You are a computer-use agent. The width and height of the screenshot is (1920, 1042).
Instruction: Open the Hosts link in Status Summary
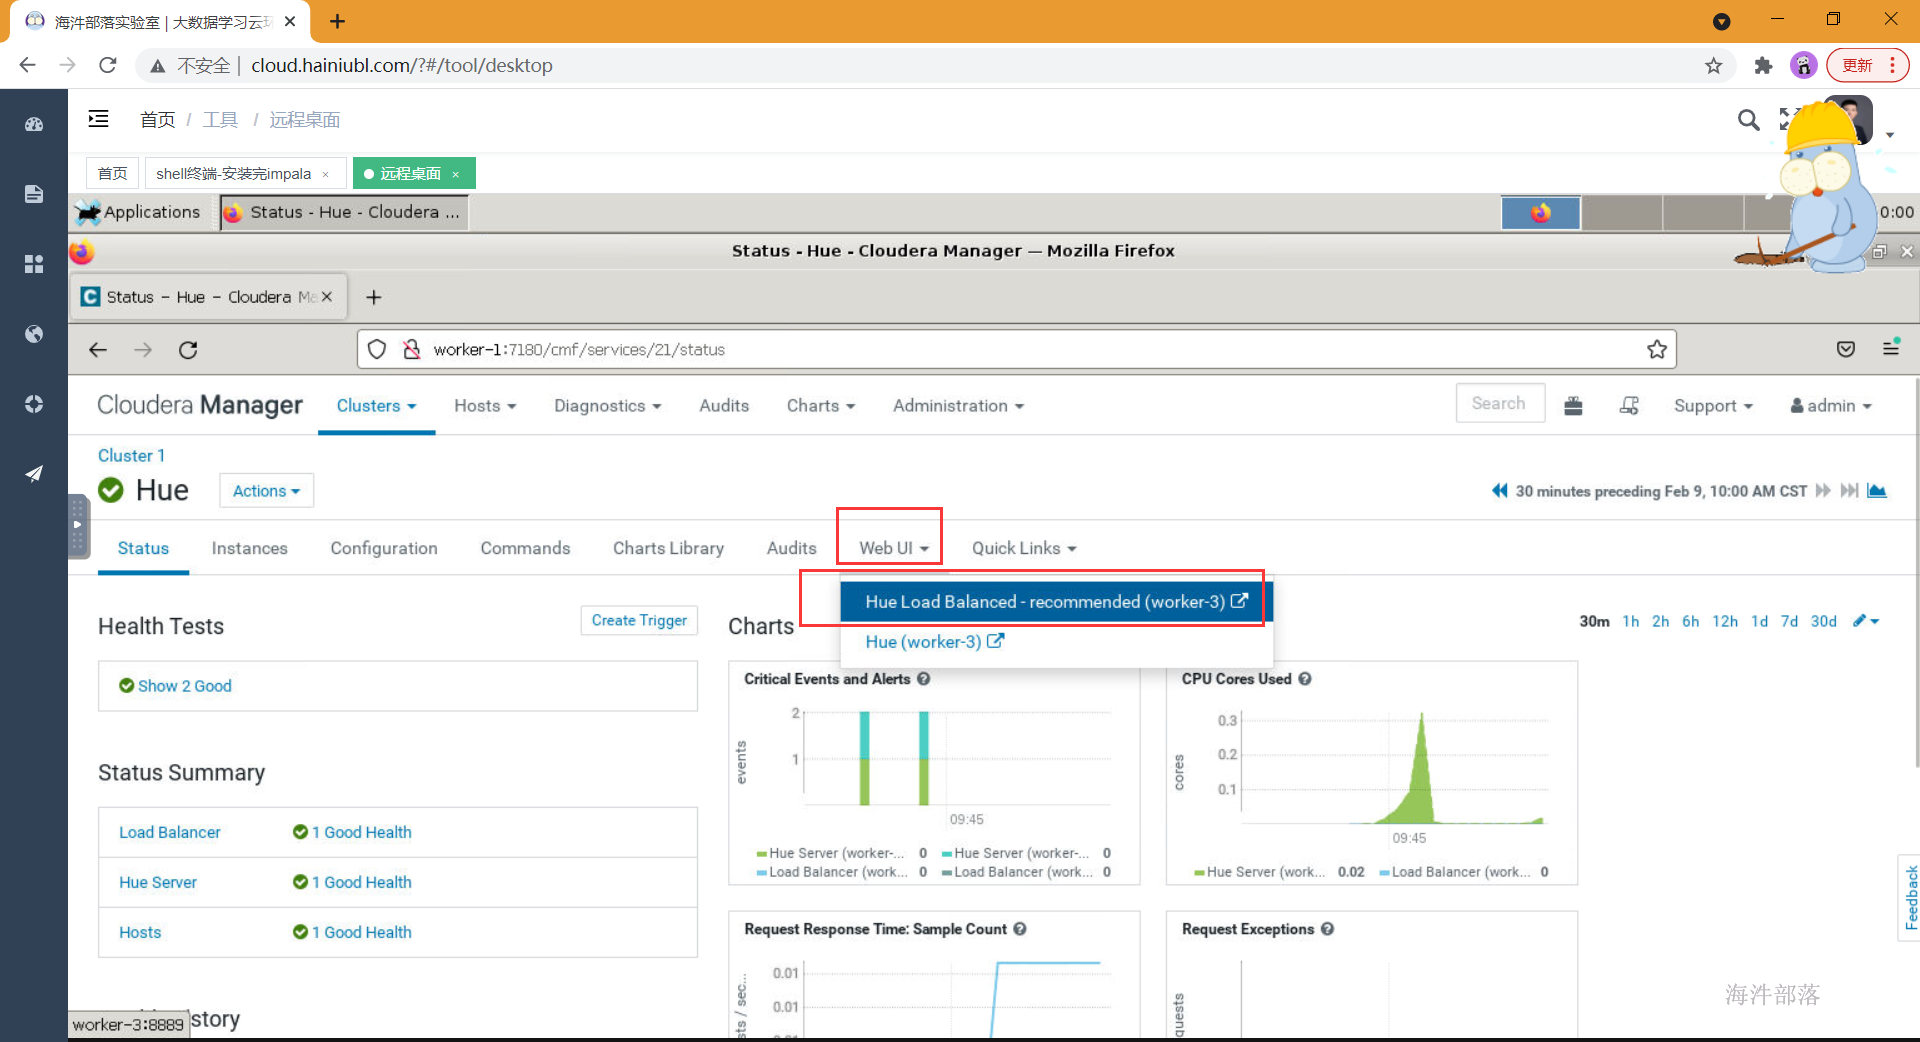(140, 932)
